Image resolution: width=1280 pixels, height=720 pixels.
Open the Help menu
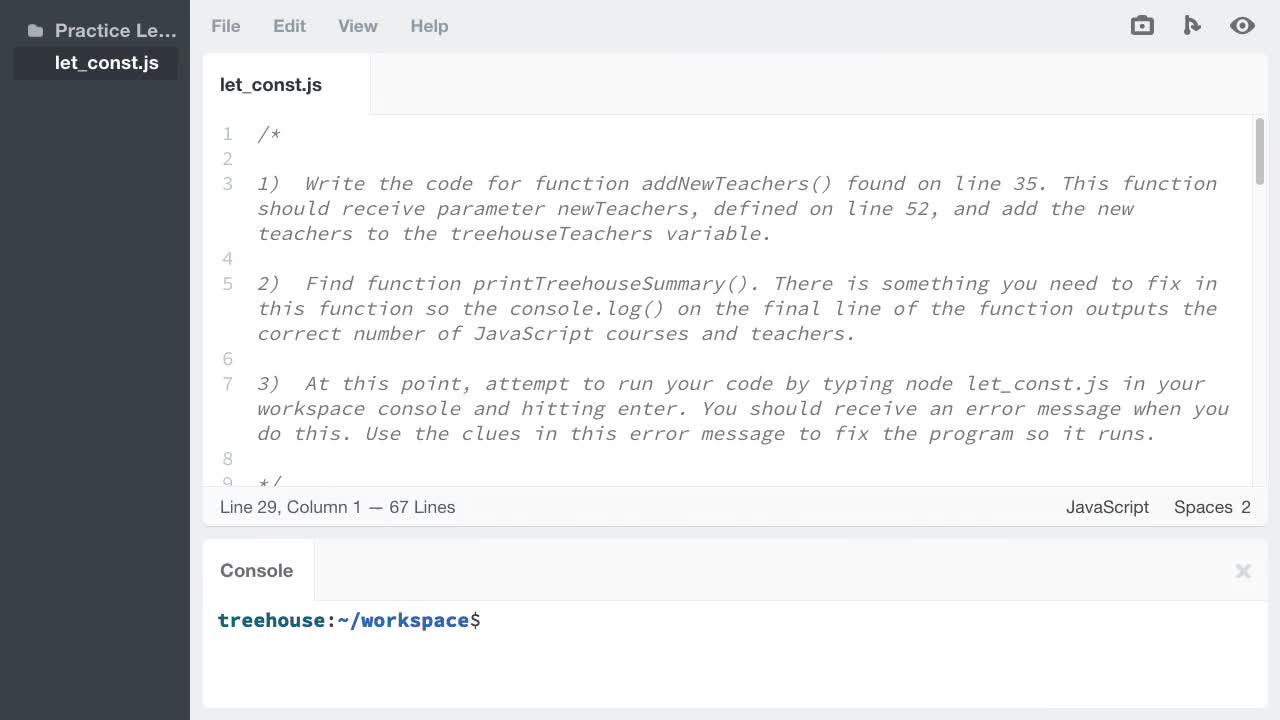click(x=429, y=26)
